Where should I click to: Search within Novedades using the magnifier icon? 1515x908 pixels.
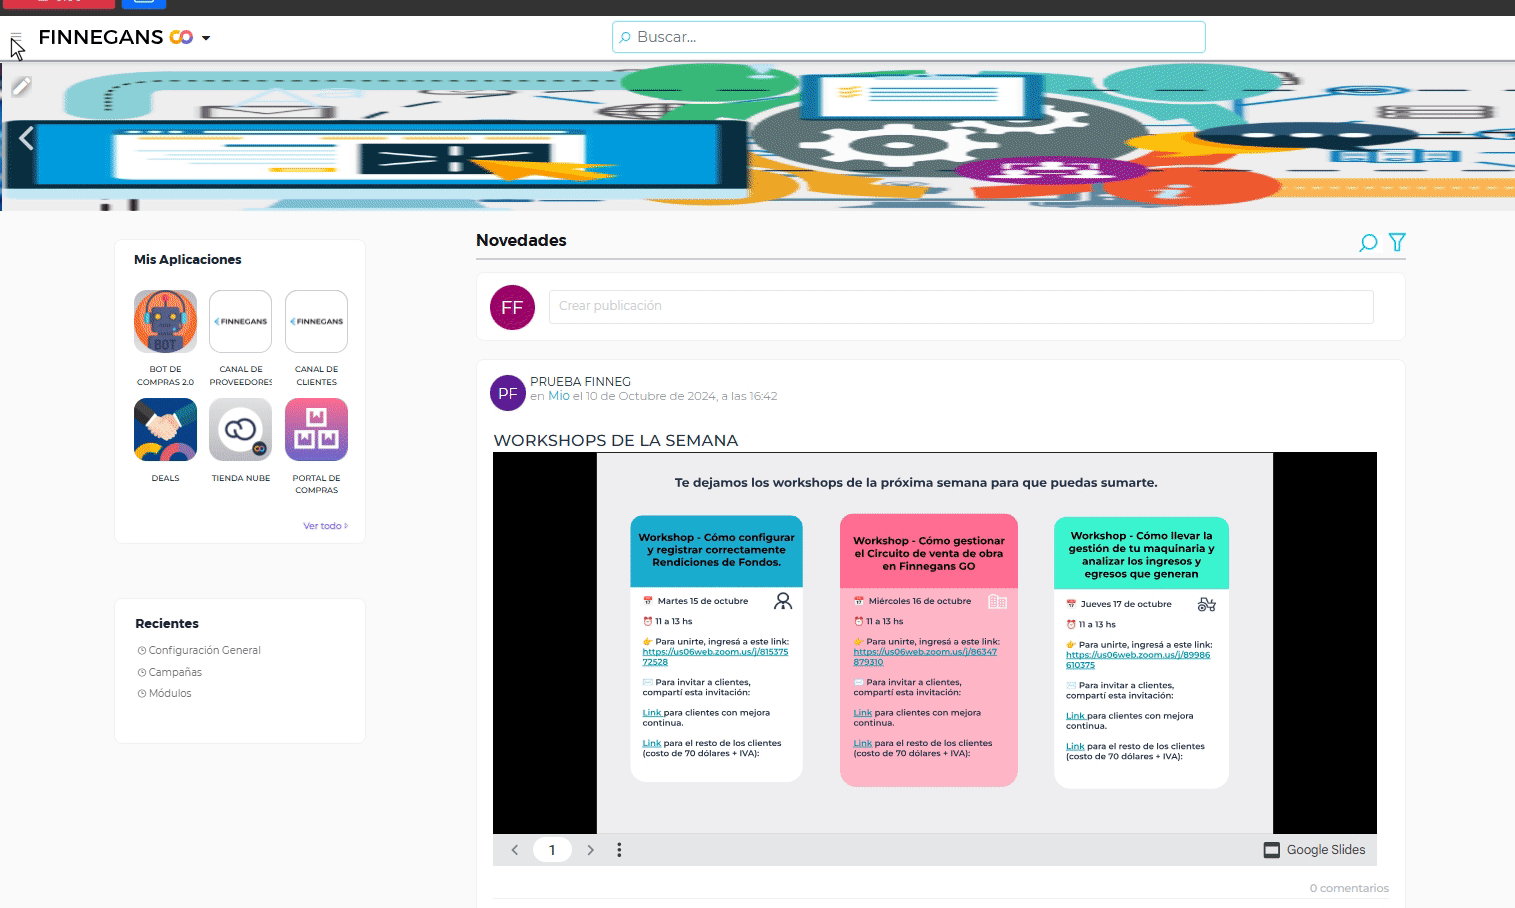pos(1368,242)
